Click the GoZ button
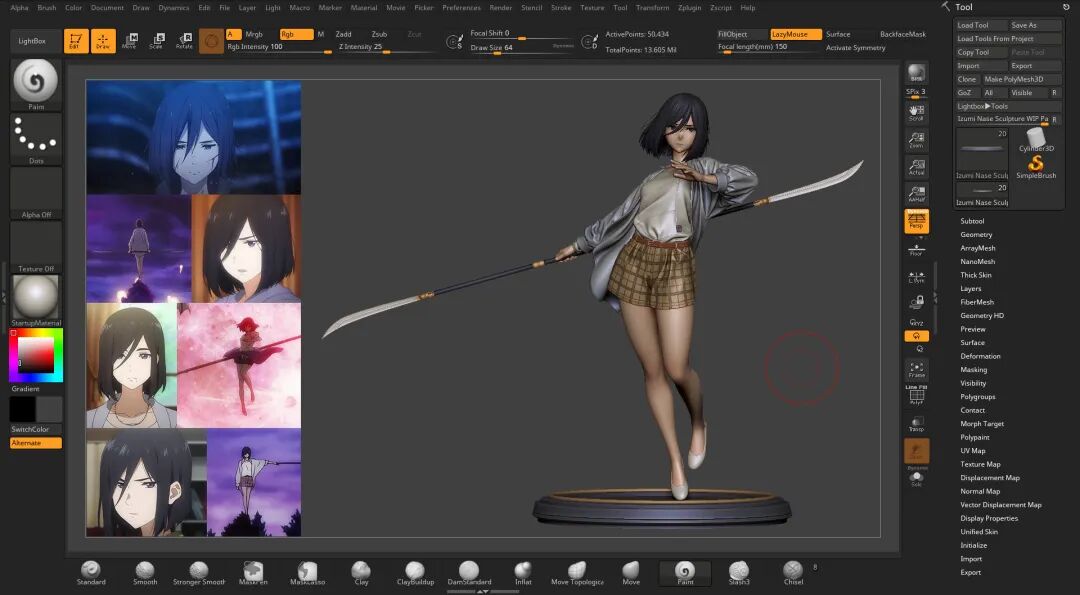 [x=967, y=92]
